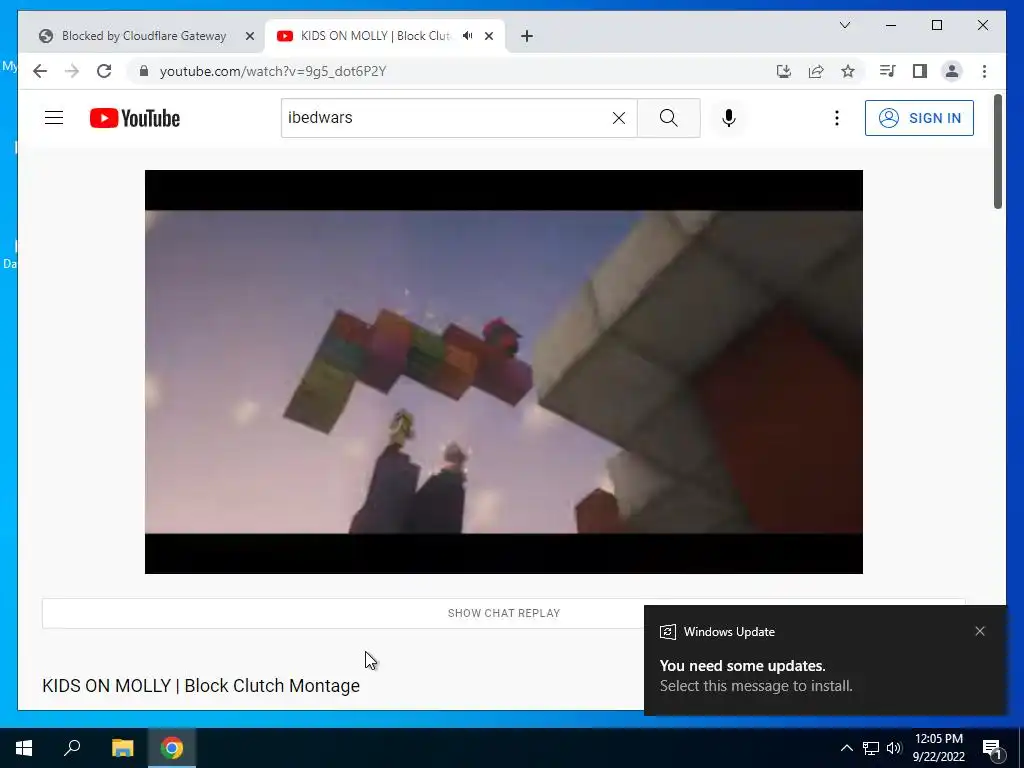Viewport: 1024px width, 768px height.
Task: Dismiss the Windows Update notification
Action: [980, 631]
